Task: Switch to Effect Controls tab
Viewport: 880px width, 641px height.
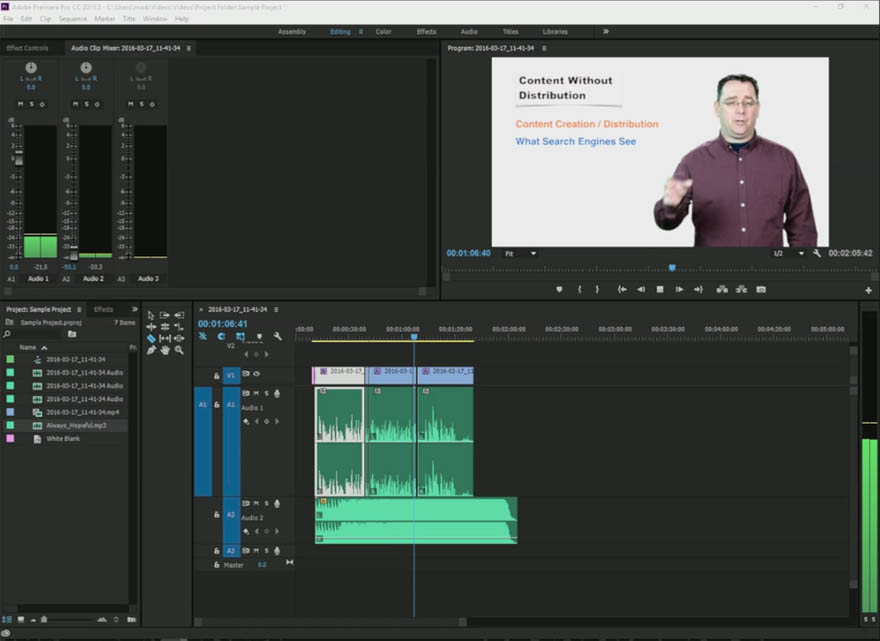Action: (x=27, y=48)
